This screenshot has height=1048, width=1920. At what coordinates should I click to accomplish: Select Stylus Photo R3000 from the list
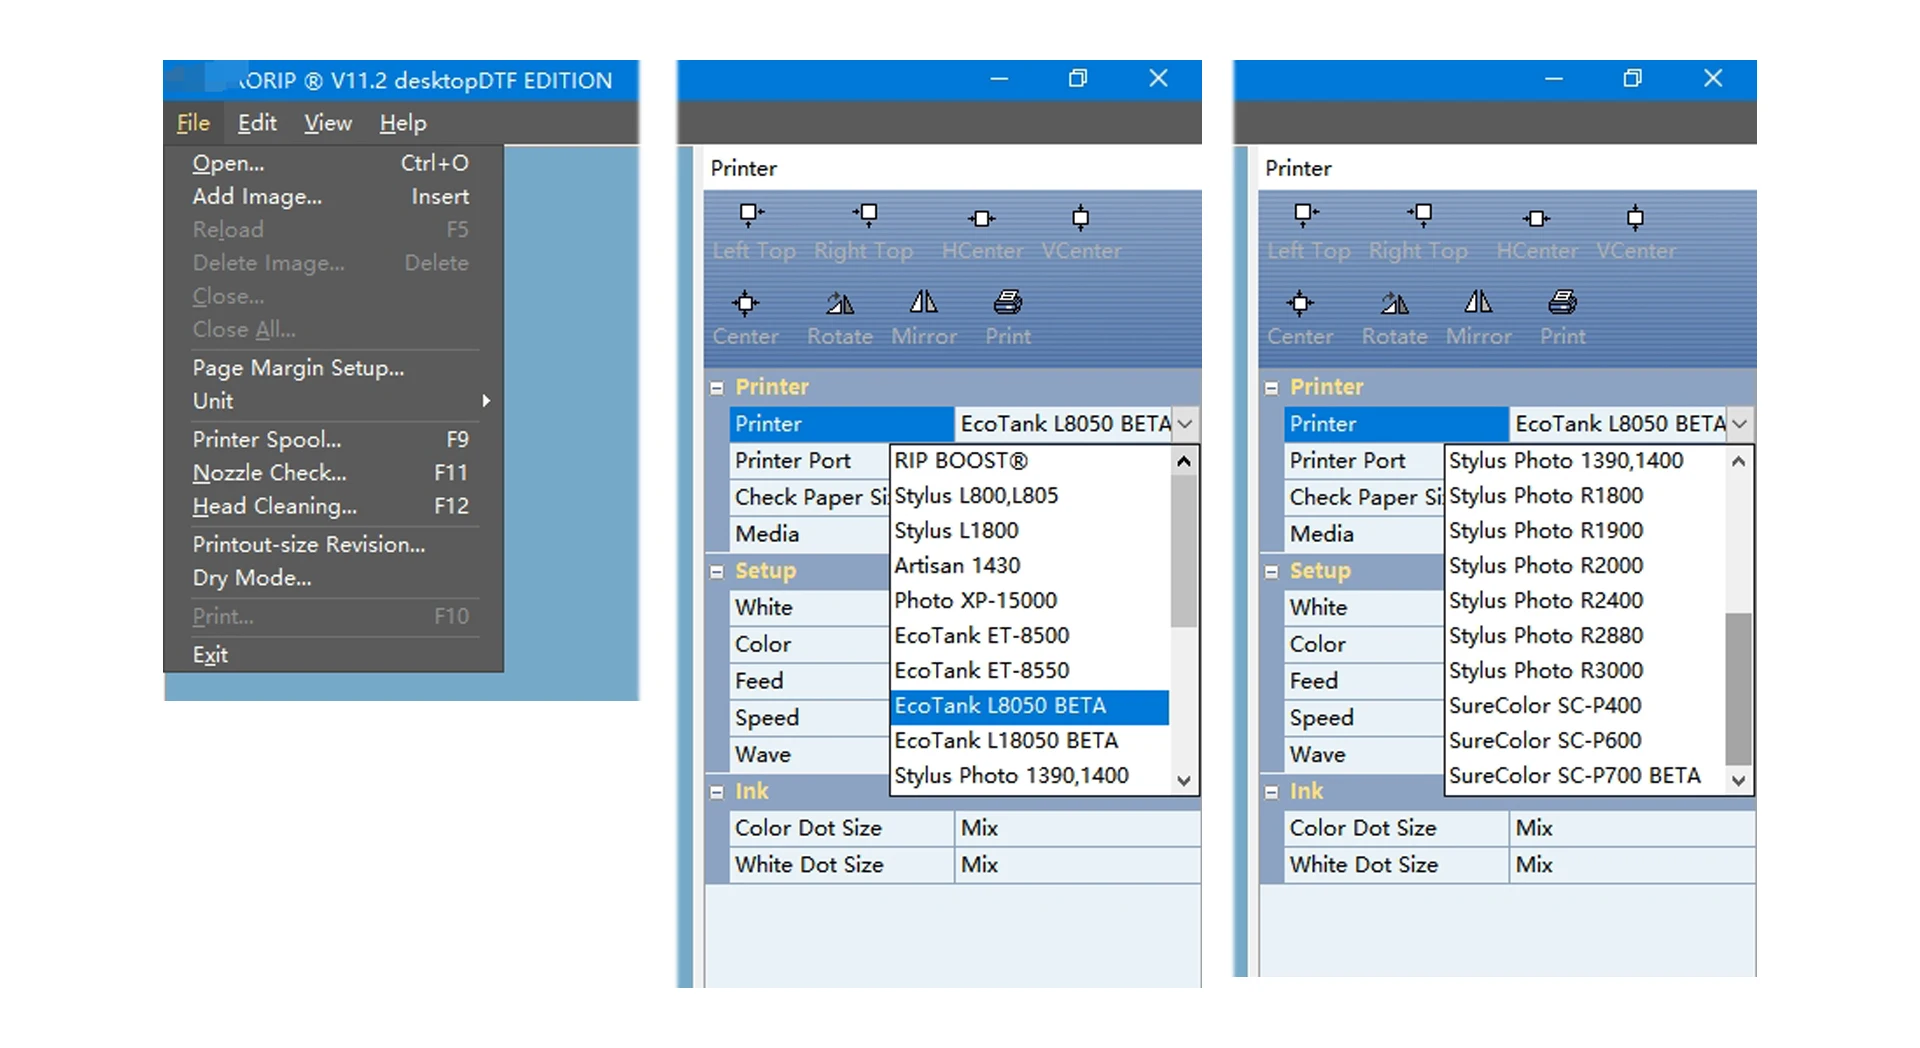pos(1586,671)
